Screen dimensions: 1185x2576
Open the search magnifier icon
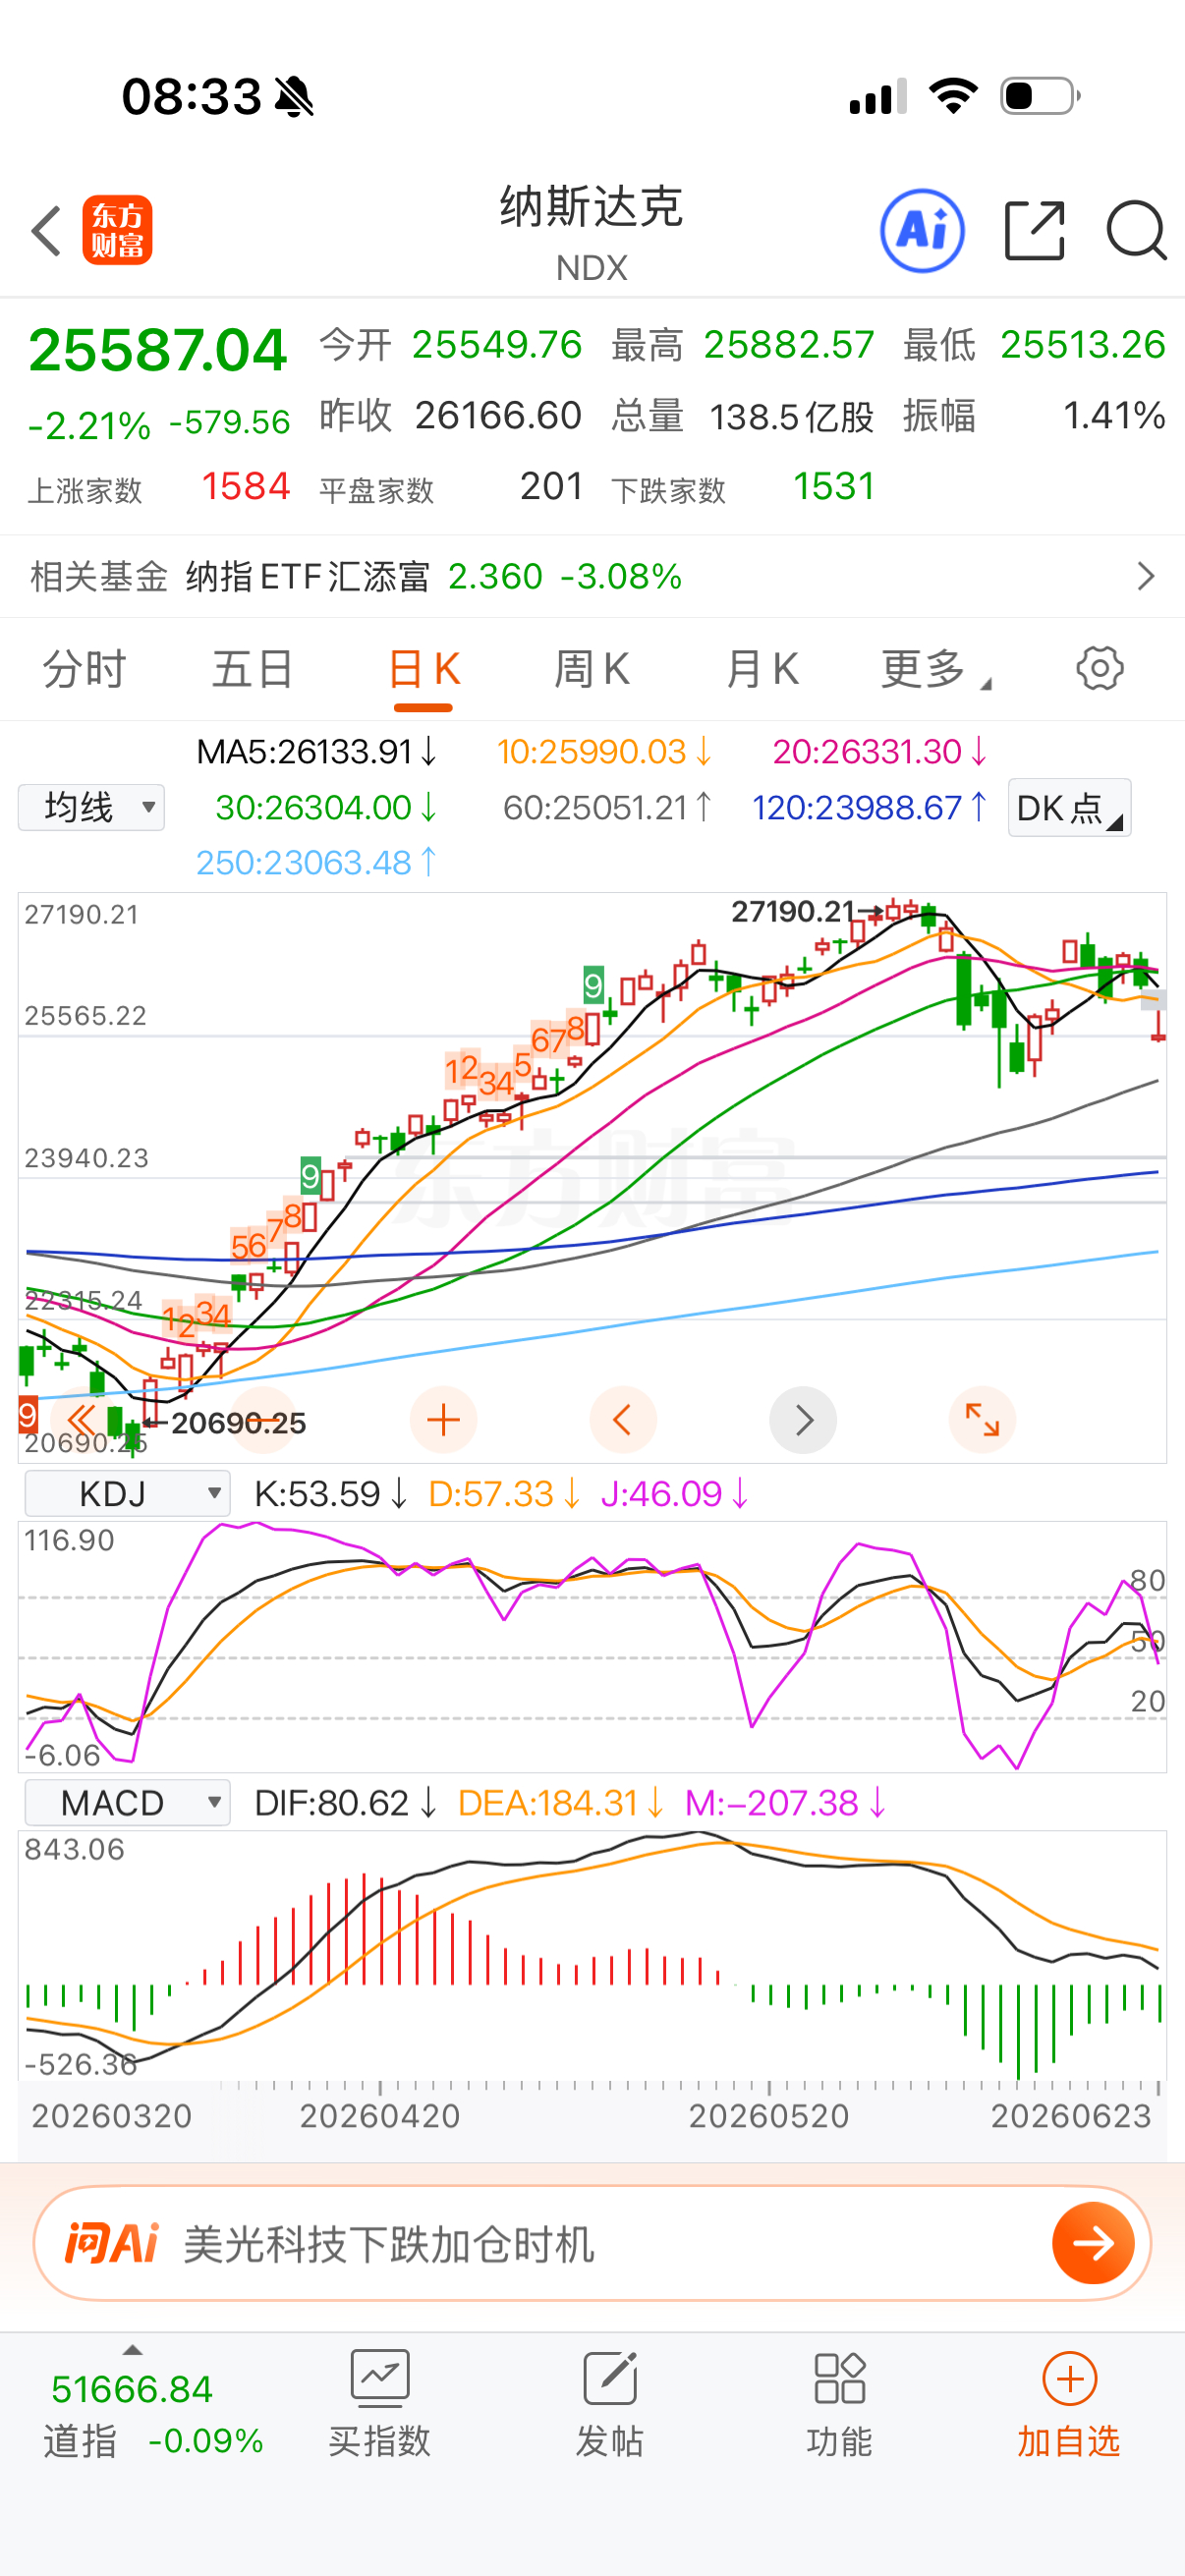[x=1137, y=231]
